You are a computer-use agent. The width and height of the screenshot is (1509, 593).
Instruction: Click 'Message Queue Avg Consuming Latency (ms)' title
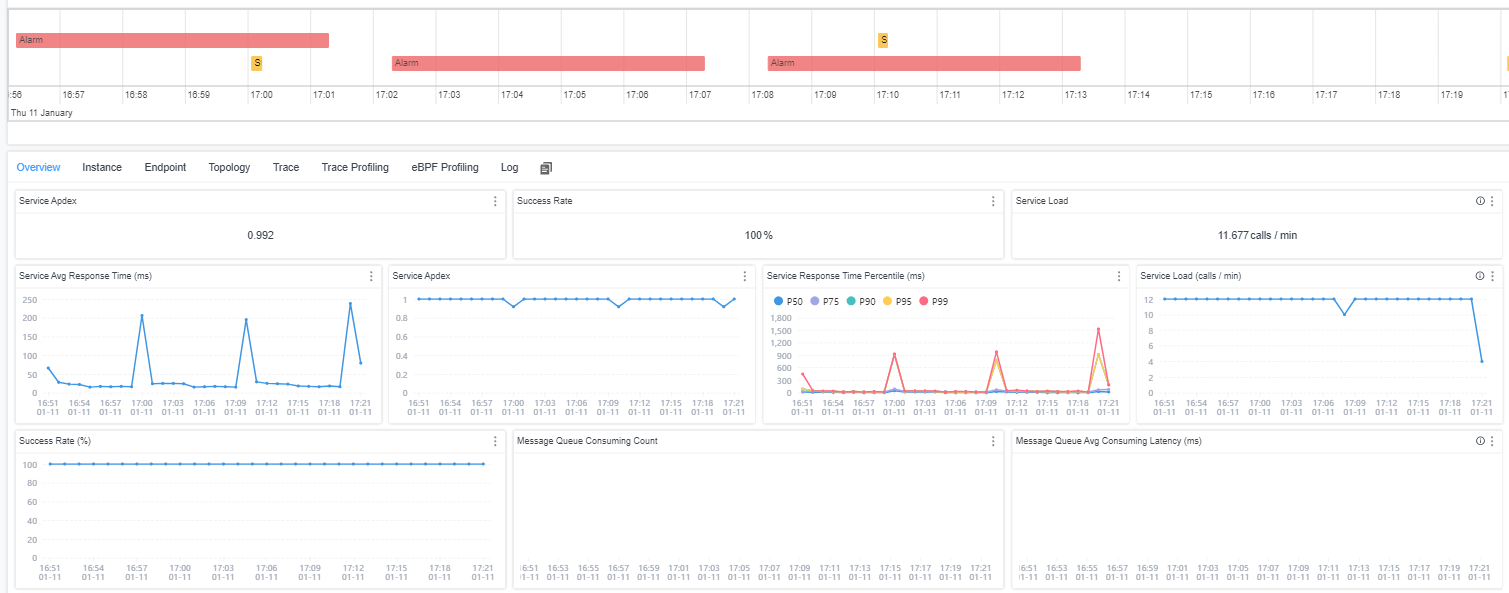(1108, 441)
